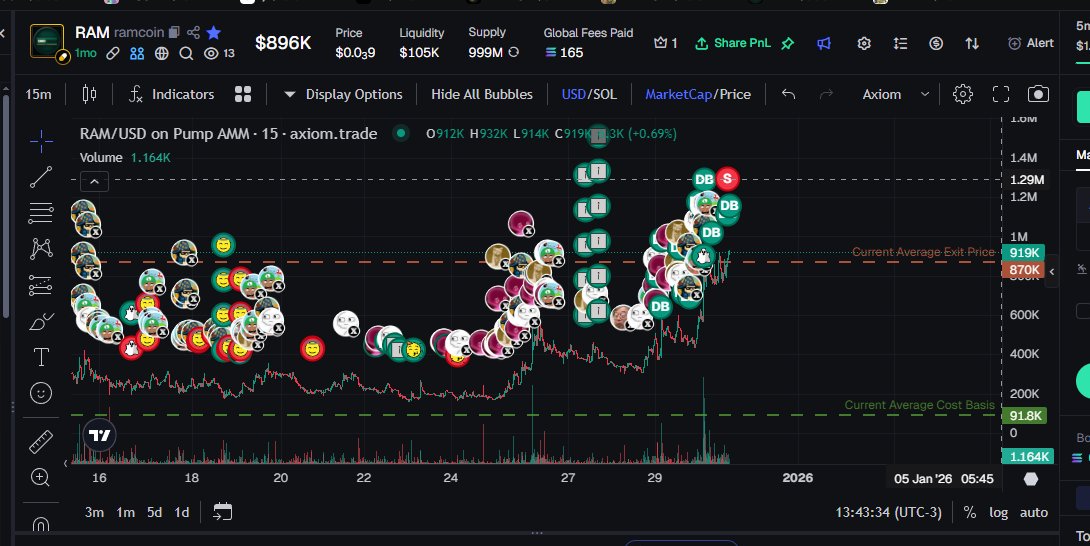The width and height of the screenshot is (1090, 546).
Task: Open the holders group icon under RAM
Action: tap(137, 53)
